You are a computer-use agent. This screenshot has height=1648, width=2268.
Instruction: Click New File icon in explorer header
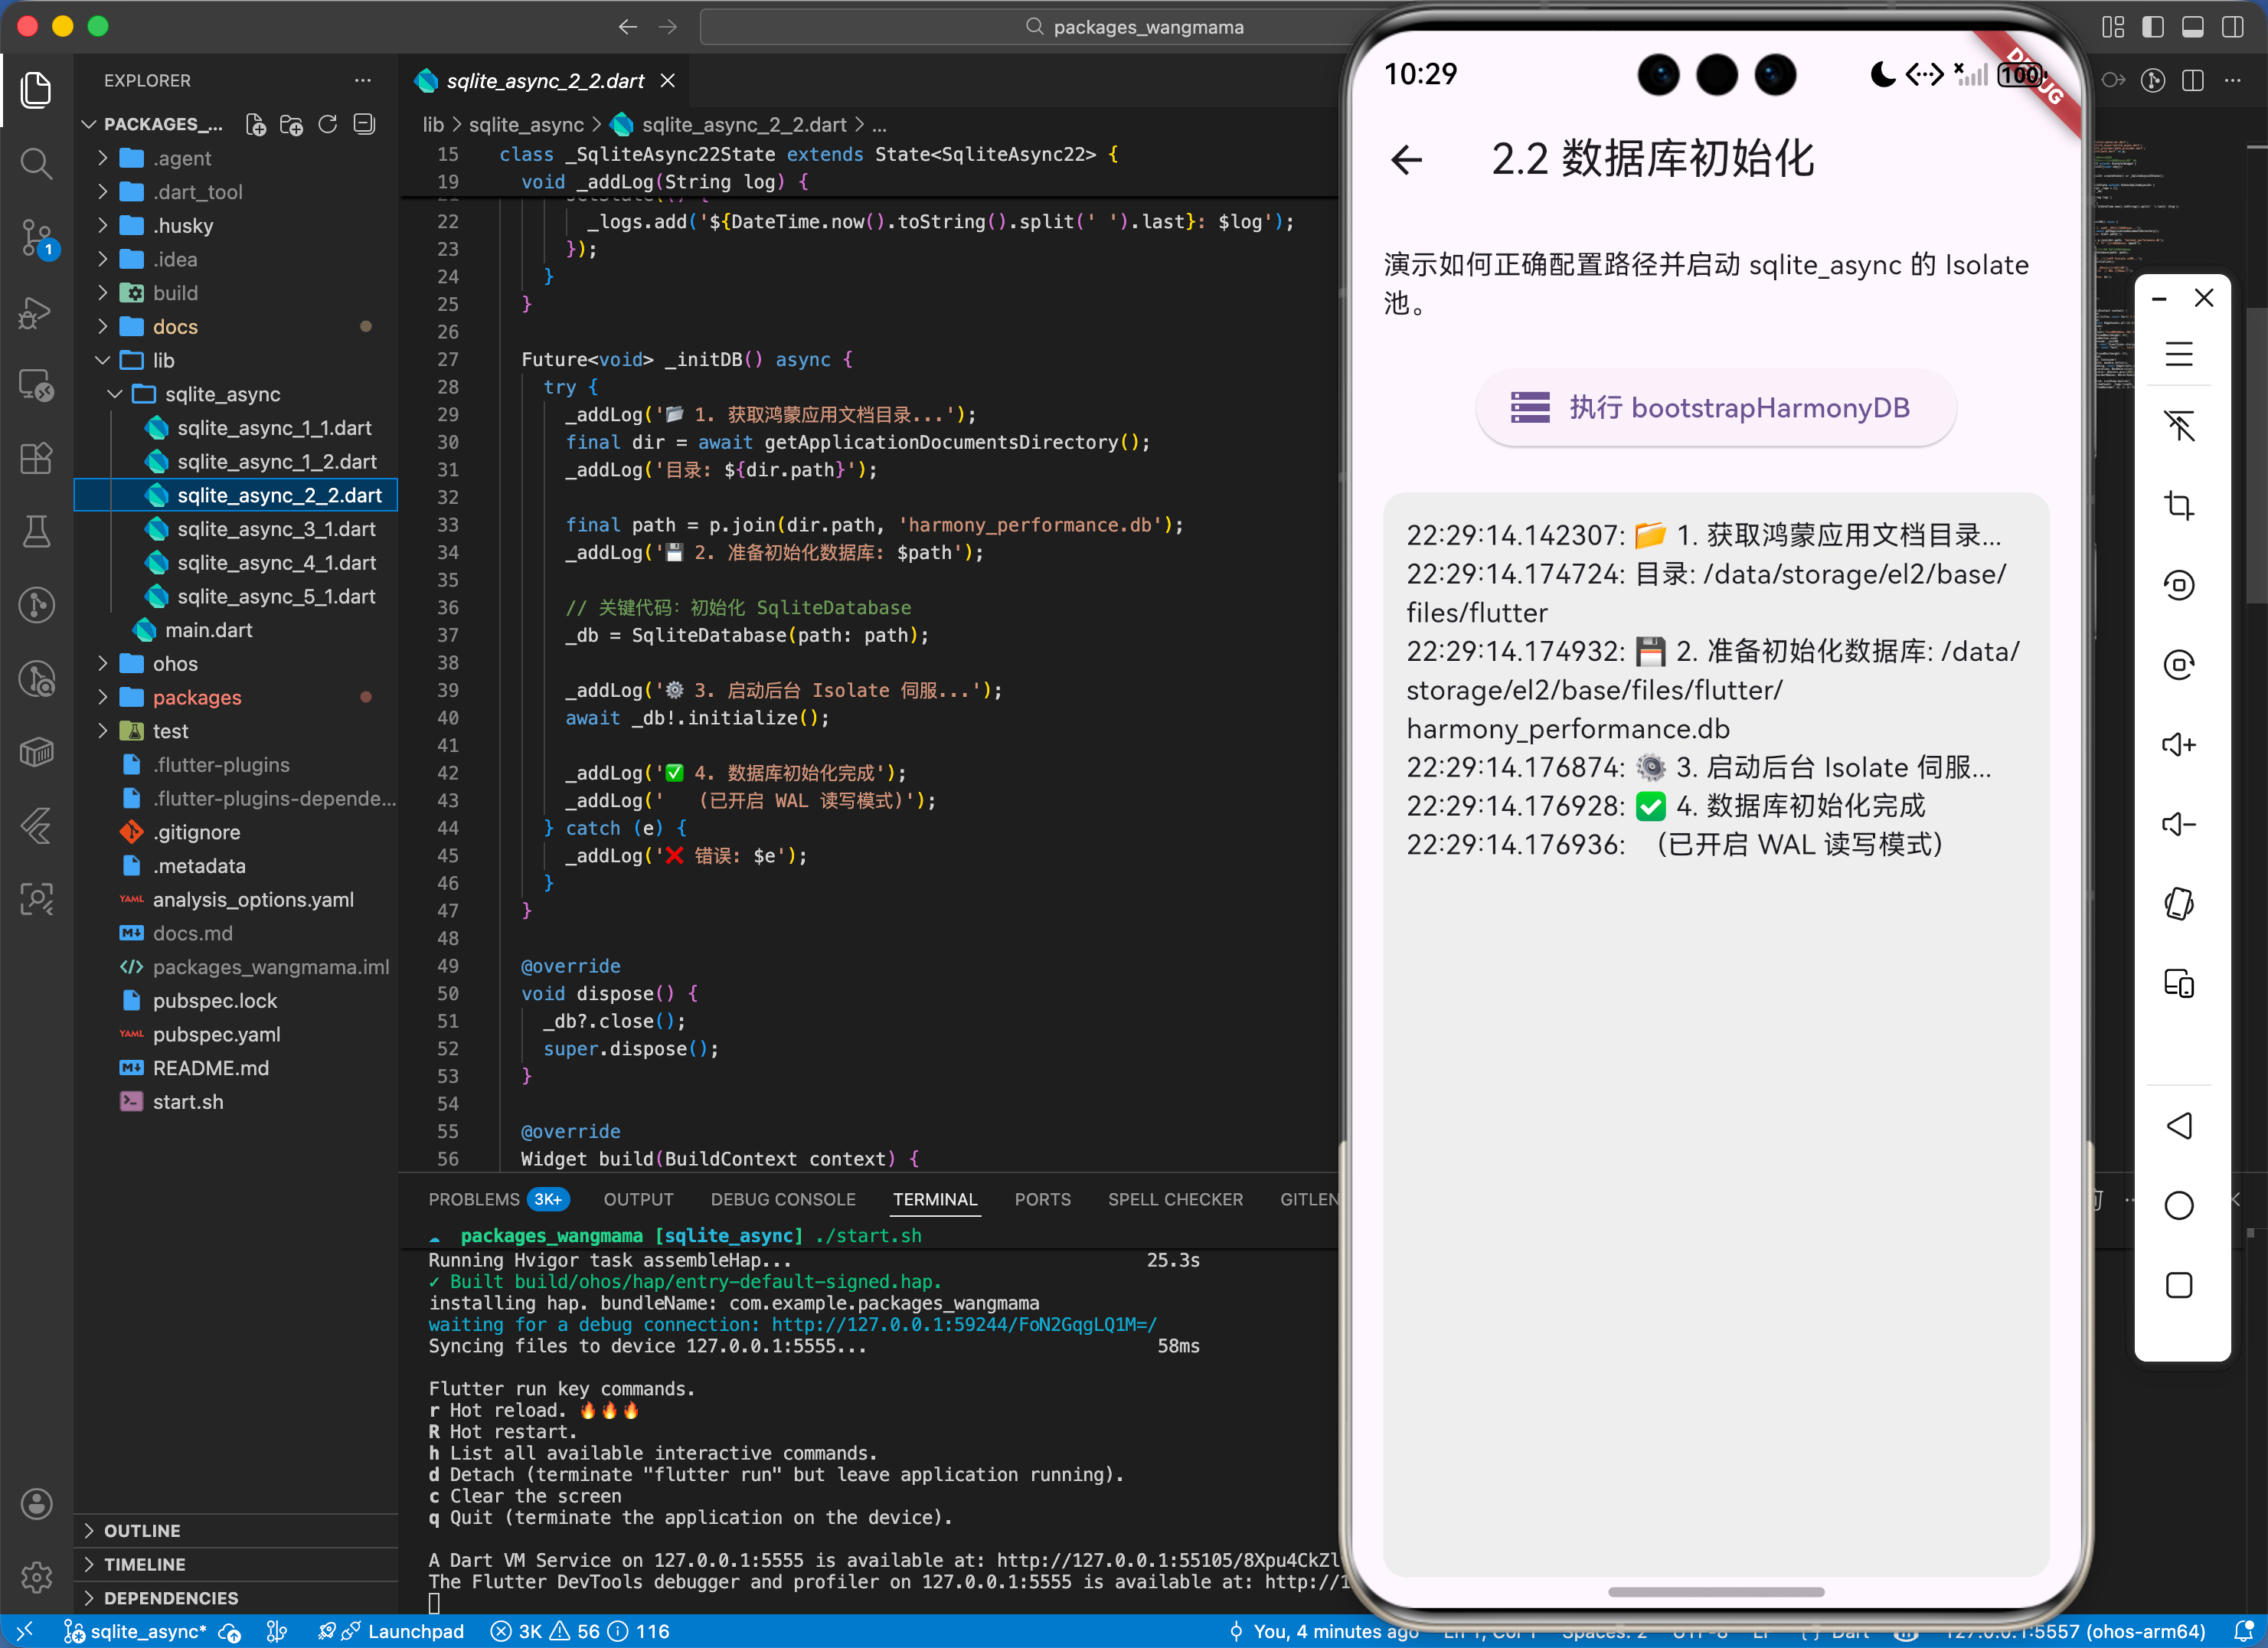[x=256, y=124]
